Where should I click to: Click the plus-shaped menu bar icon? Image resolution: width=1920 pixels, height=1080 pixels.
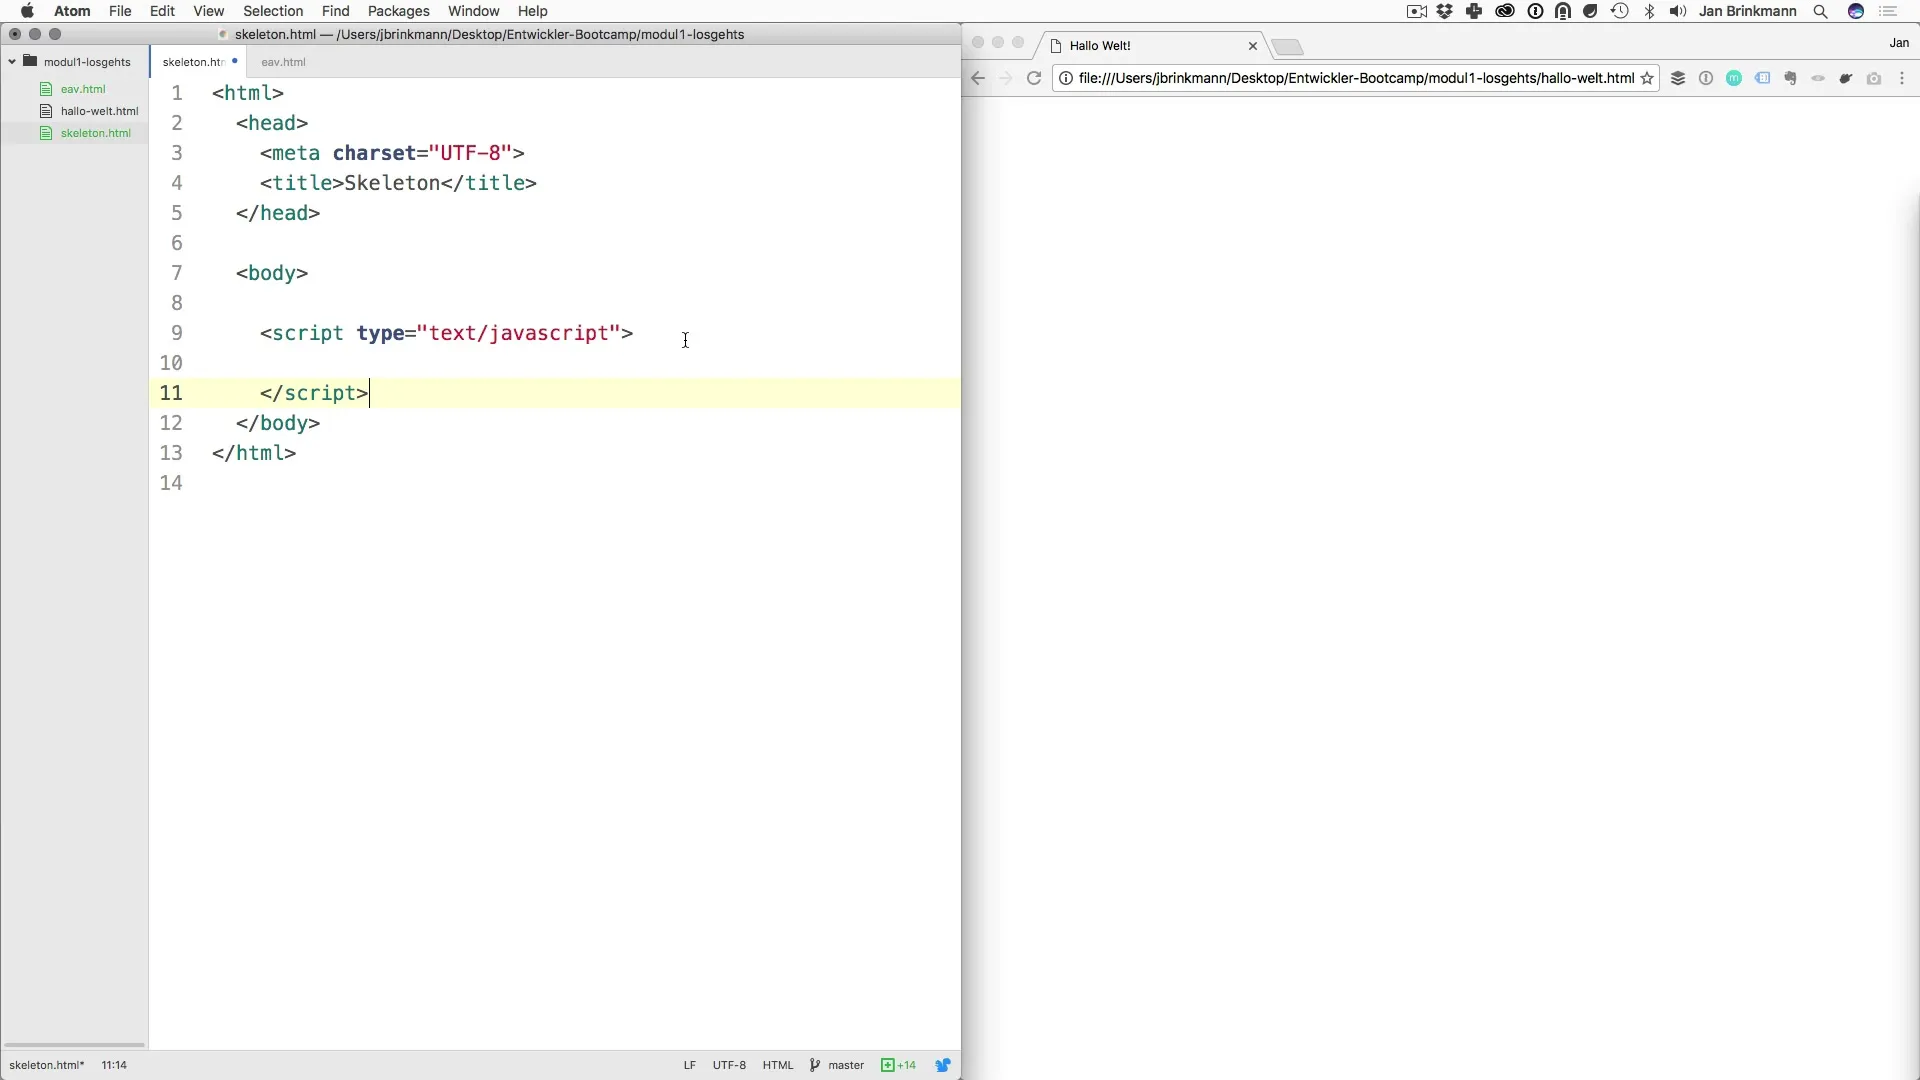pyautogui.click(x=1474, y=11)
